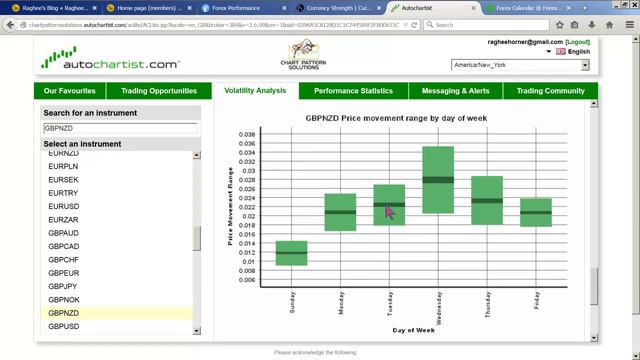Click the Chart Pattern Solutions logo
This screenshot has height=360, width=640.
[303, 55]
